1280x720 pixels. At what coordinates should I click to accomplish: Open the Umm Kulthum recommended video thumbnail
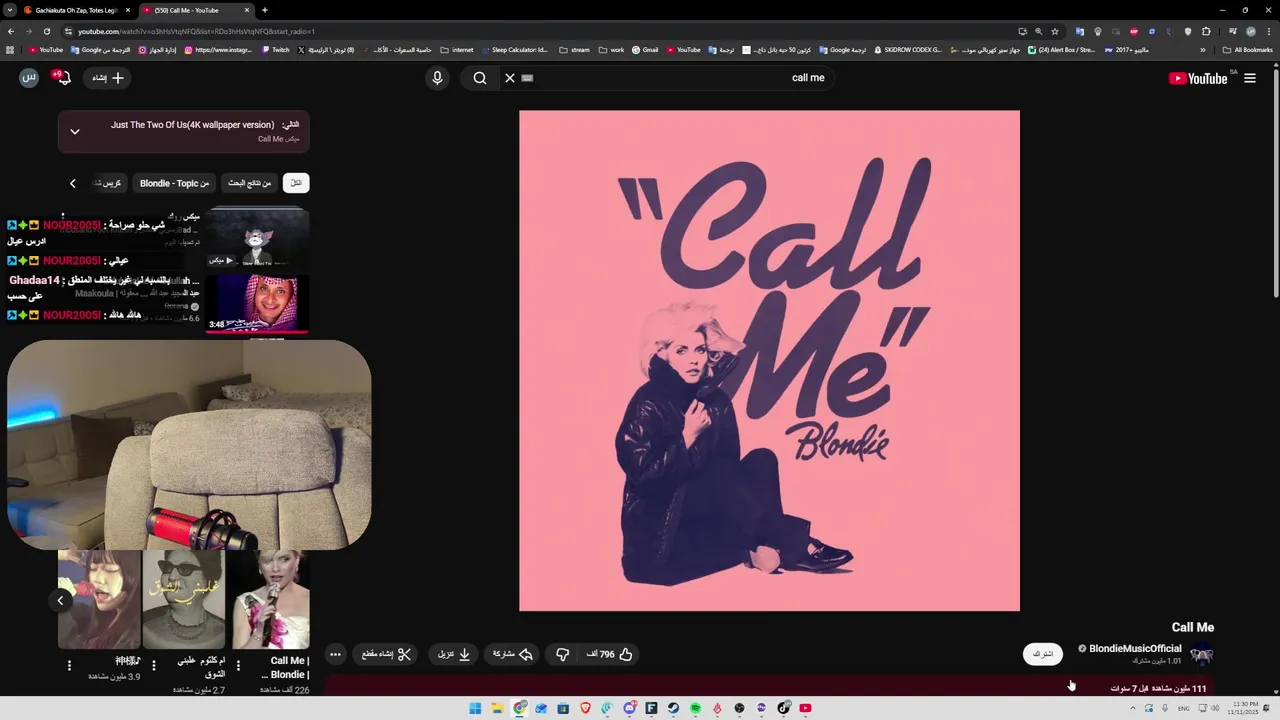click(184, 599)
